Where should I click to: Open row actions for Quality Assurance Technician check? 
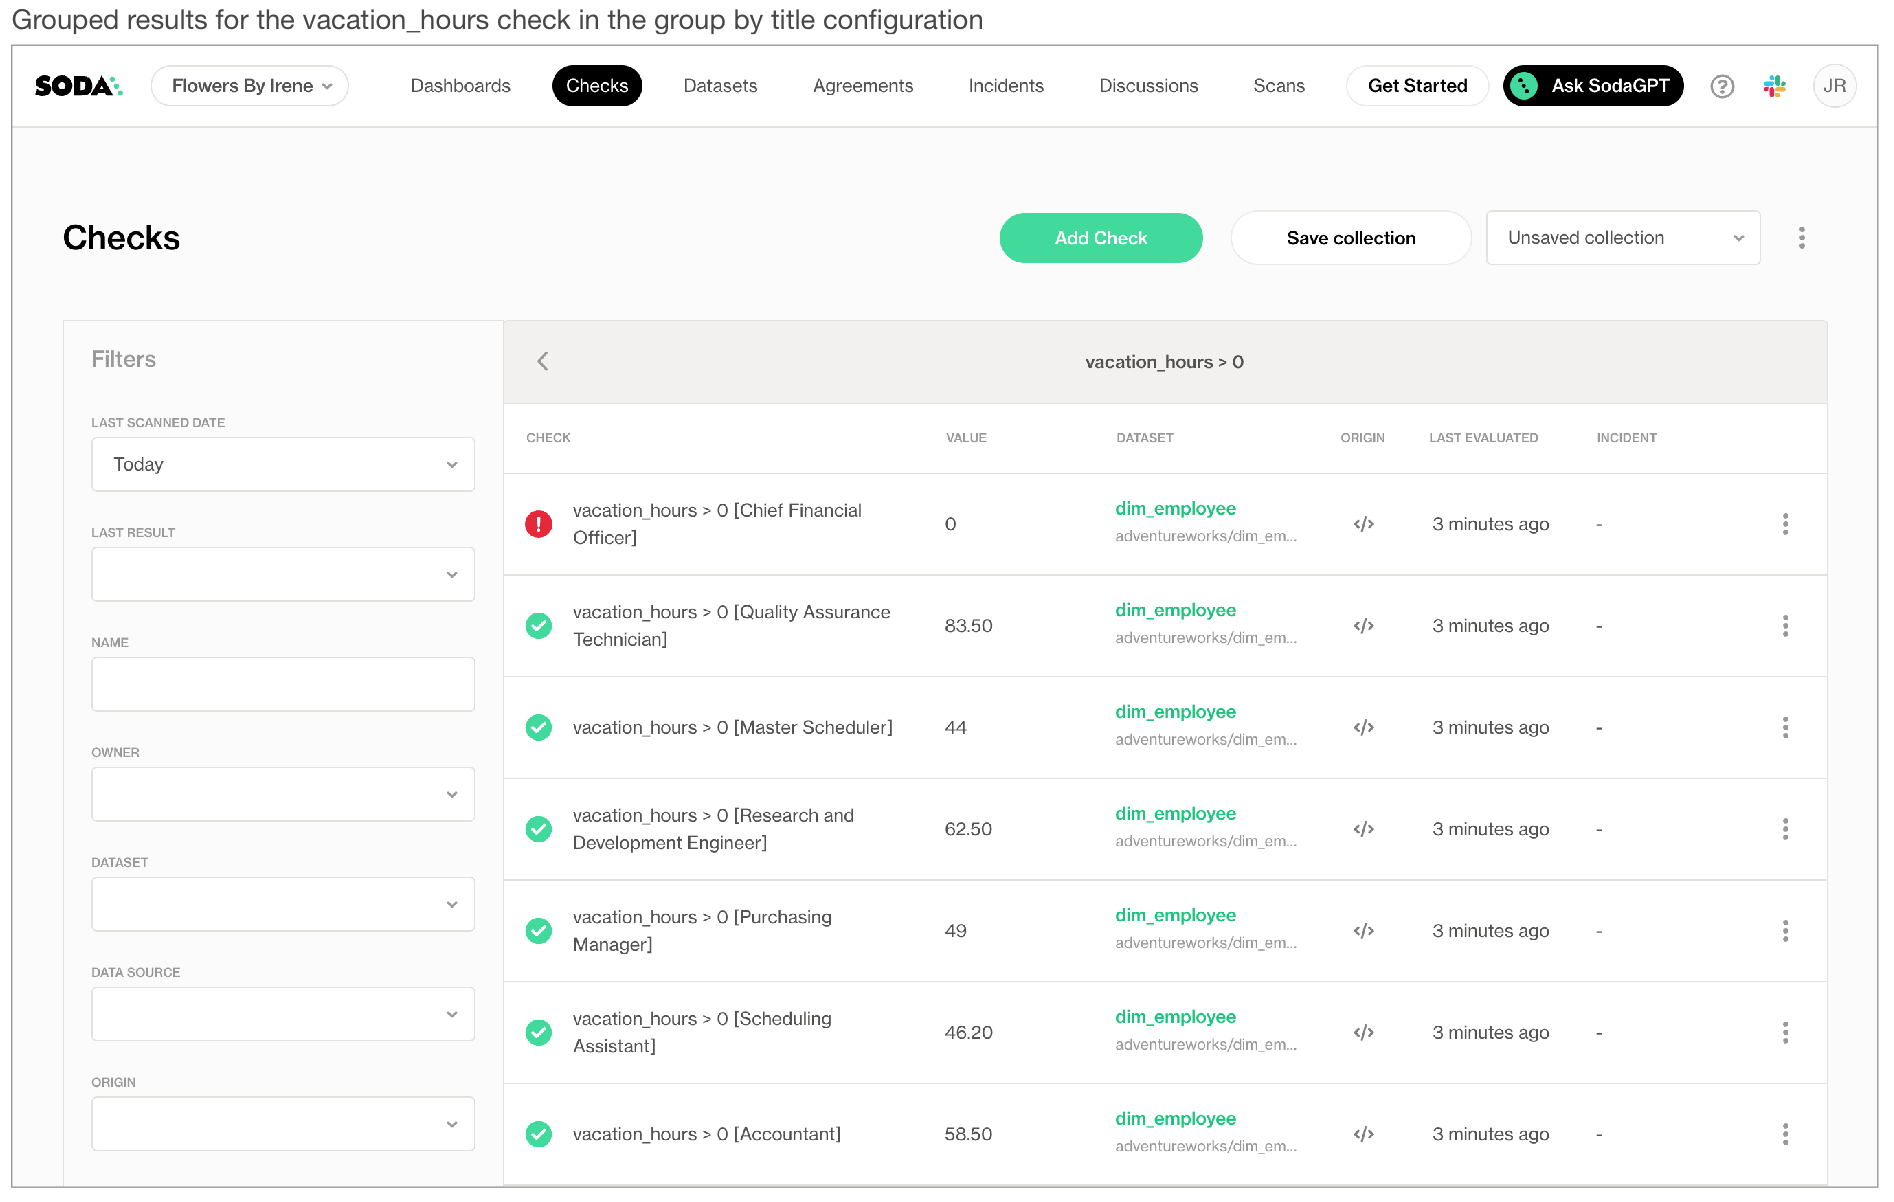pos(1785,626)
